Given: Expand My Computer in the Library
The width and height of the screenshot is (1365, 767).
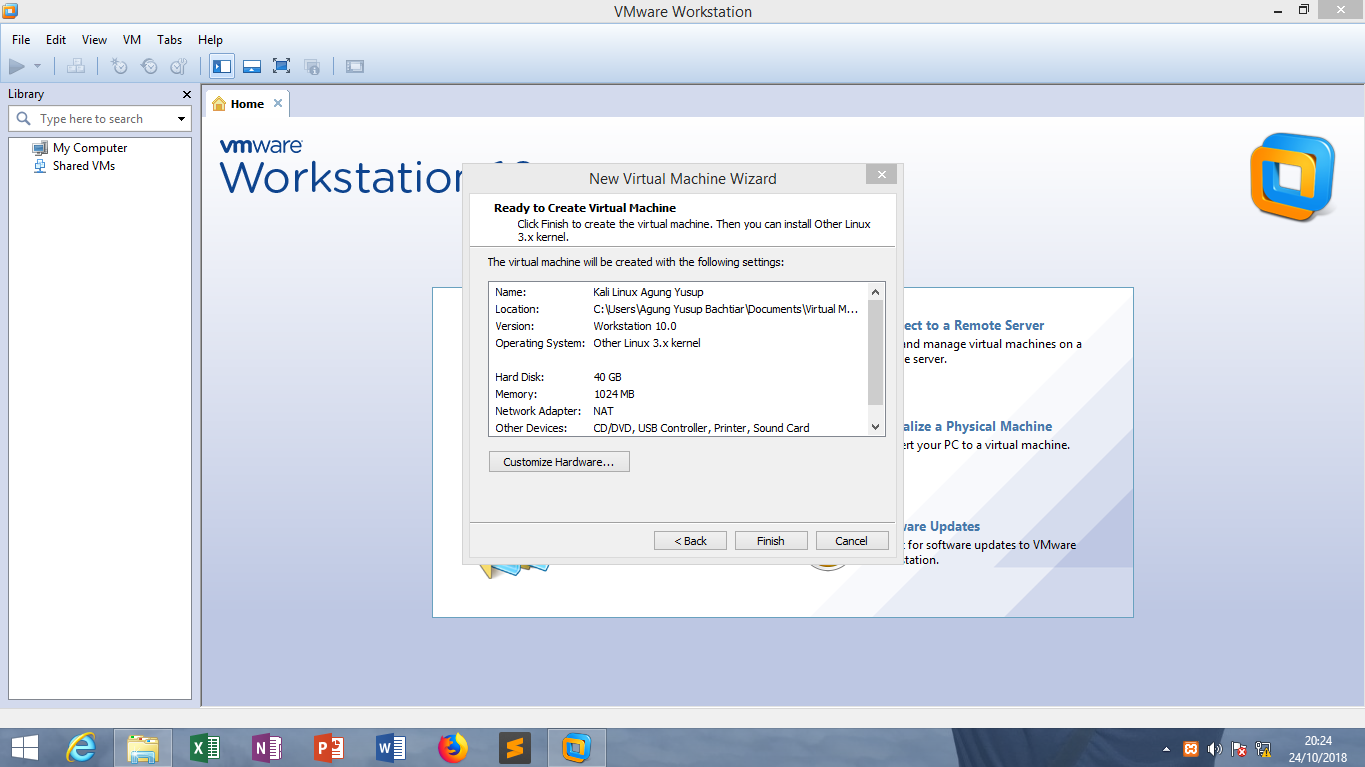Looking at the screenshot, I should (89, 147).
